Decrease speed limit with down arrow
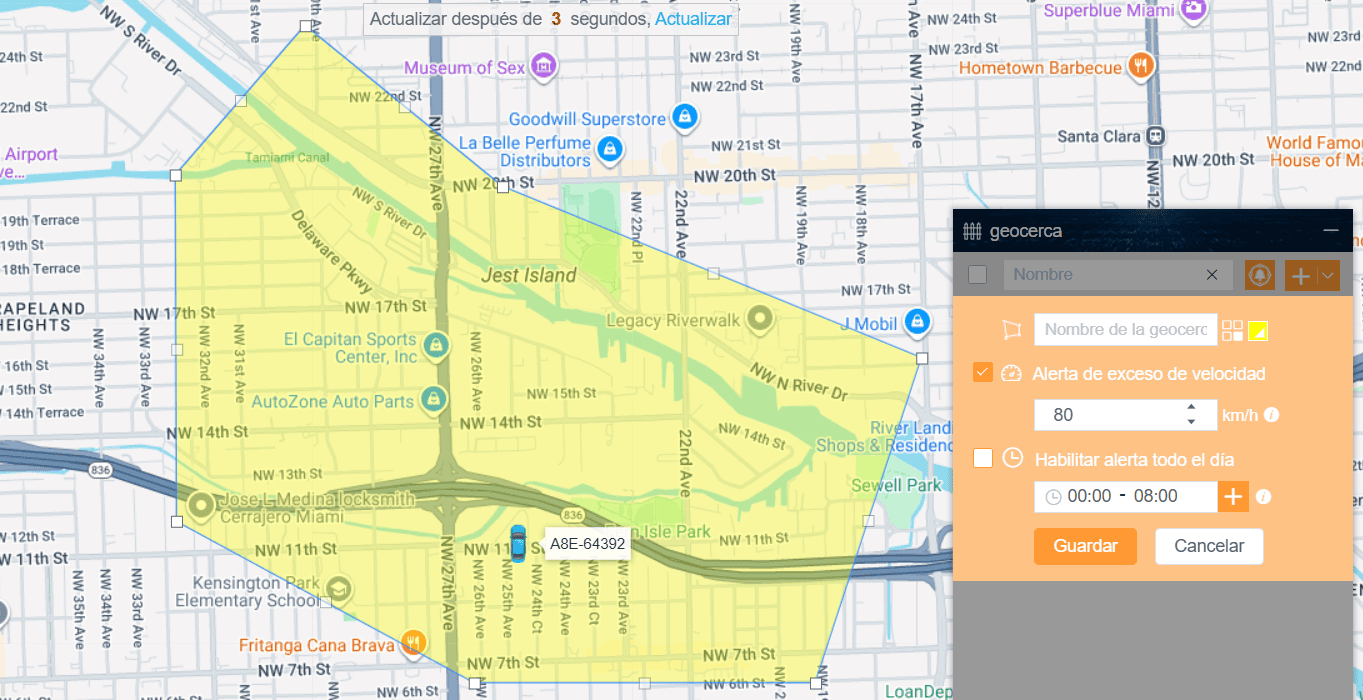The height and width of the screenshot is (700, 1363). (x=1191, y=422)
